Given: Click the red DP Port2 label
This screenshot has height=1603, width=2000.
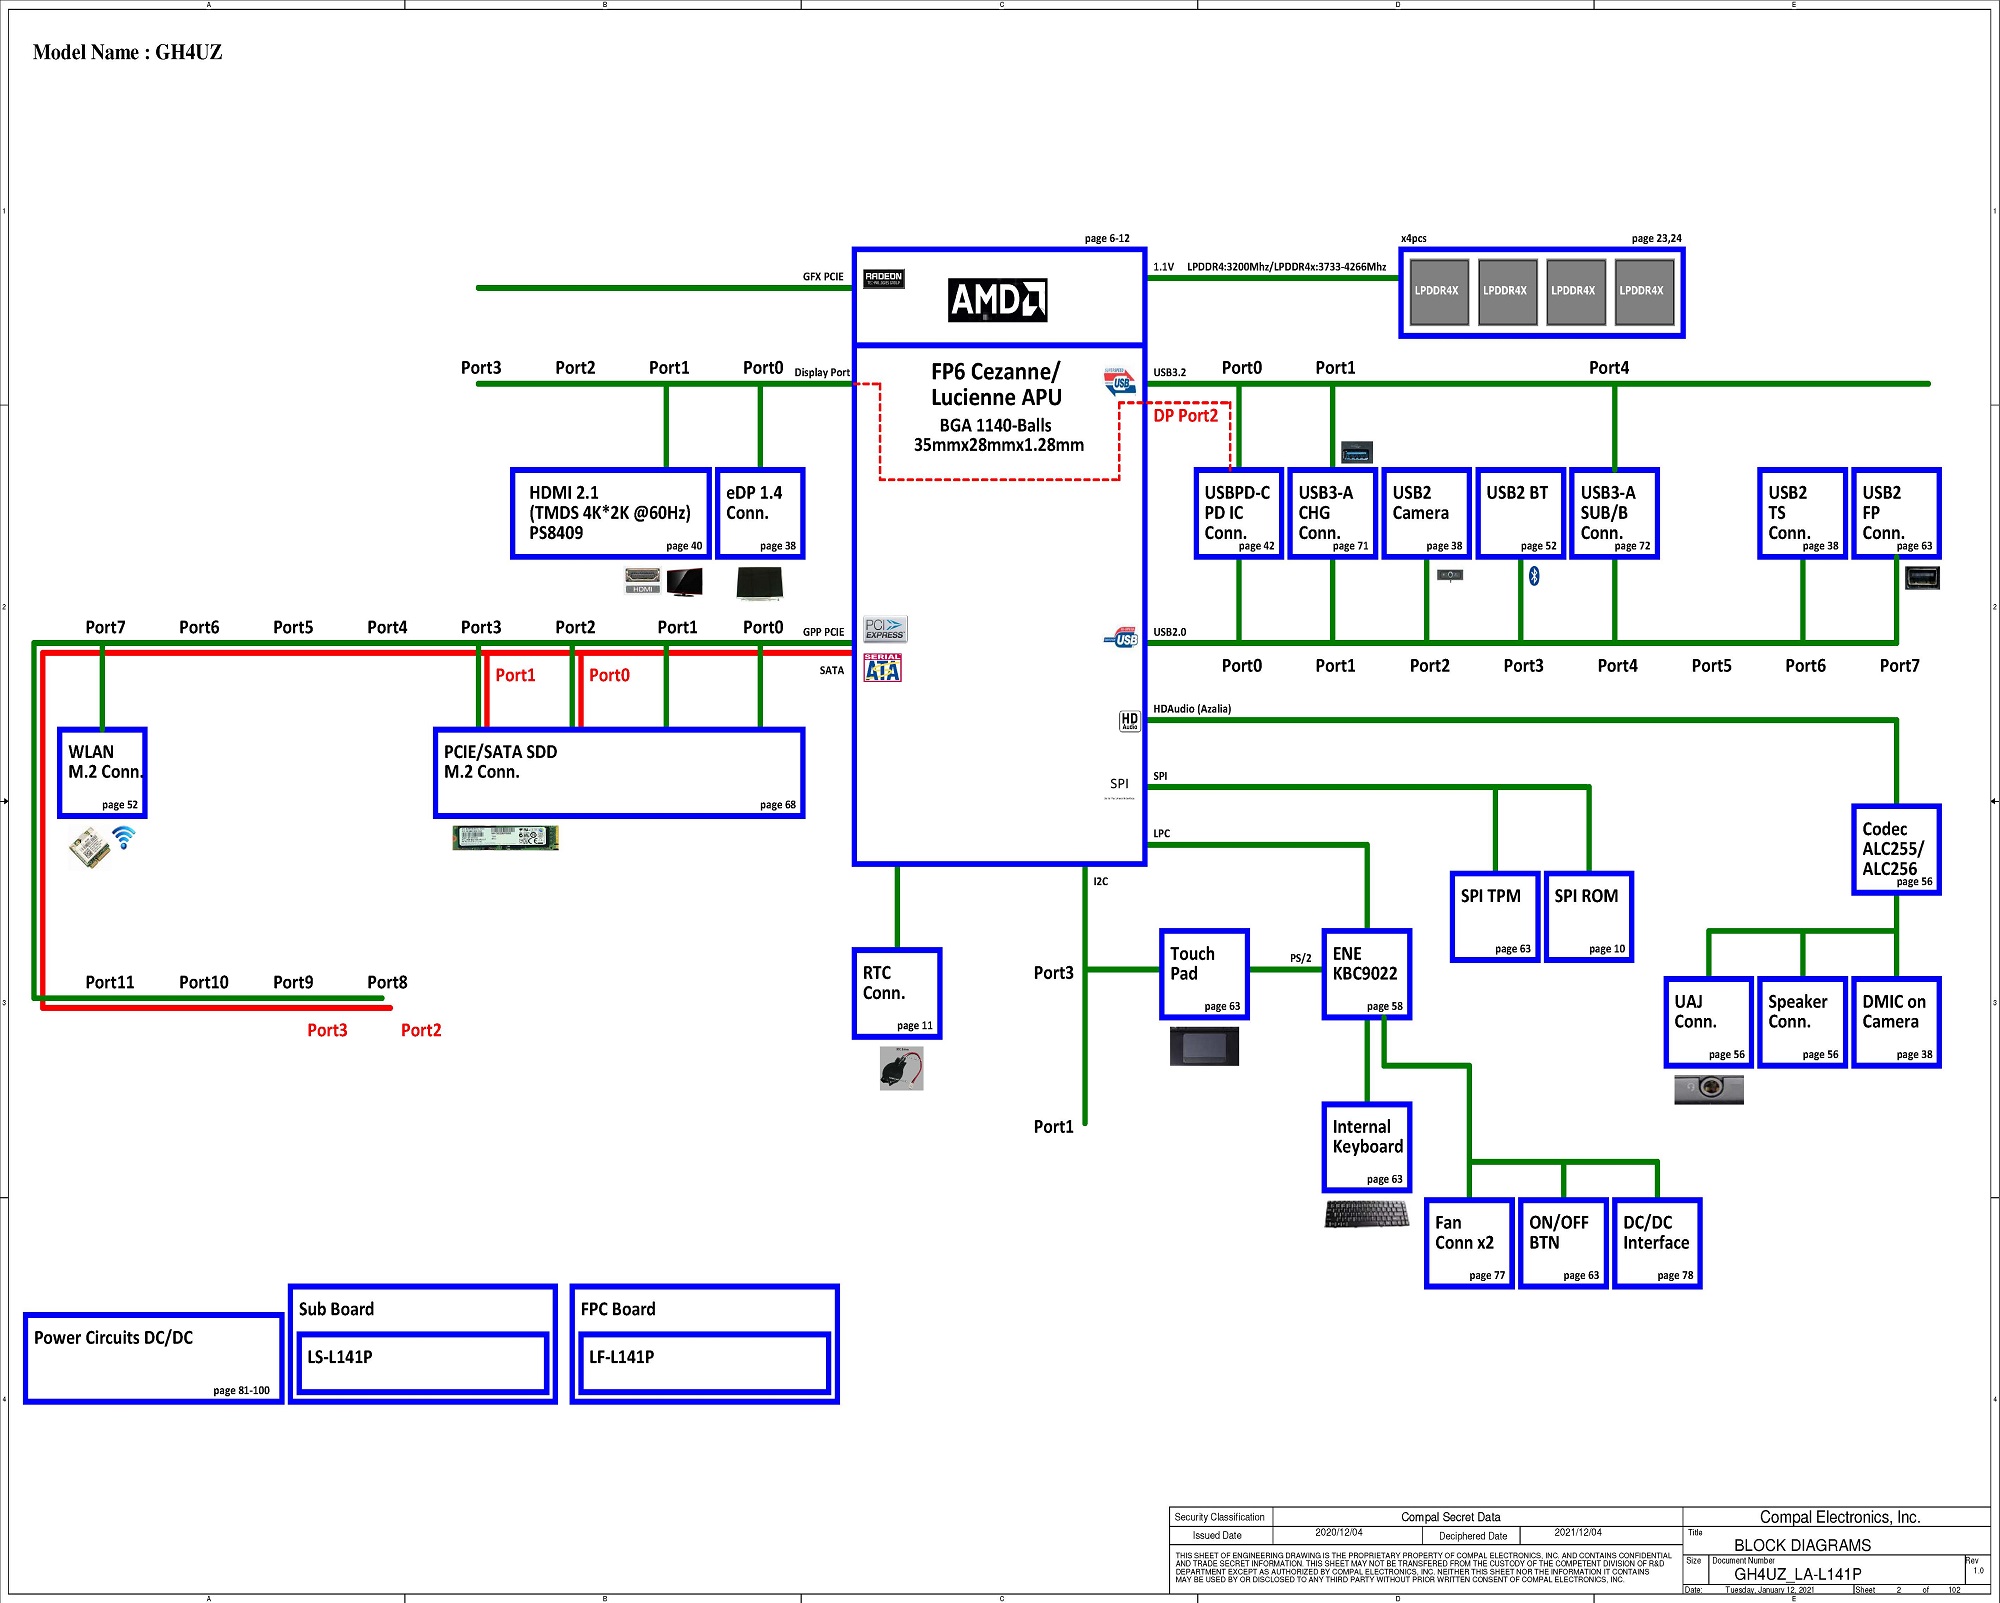Looking at the screenshot, I should coord(1186,416).
